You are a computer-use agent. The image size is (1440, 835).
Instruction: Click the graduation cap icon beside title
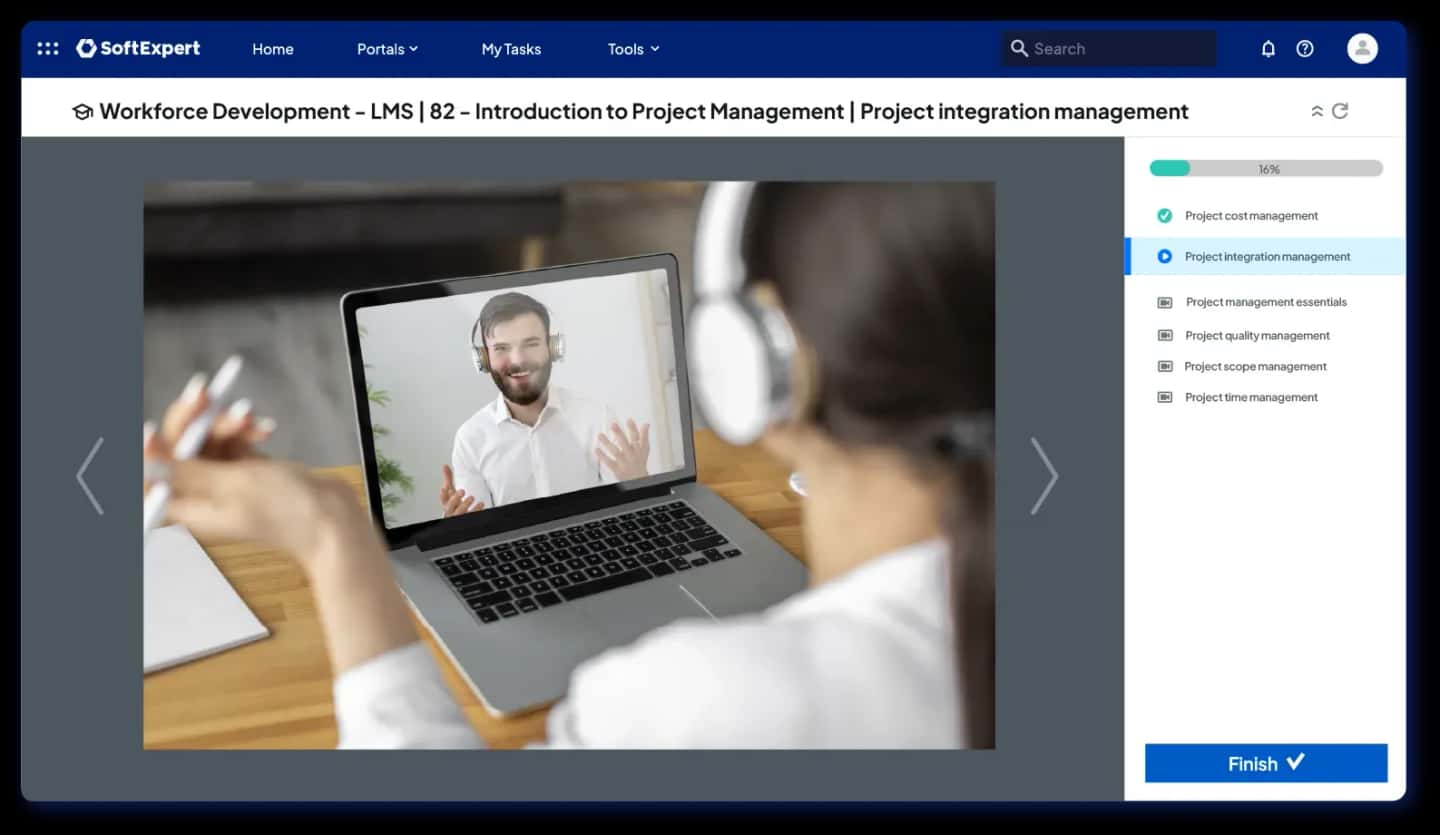pyautogui.click(x=82, y=112)
